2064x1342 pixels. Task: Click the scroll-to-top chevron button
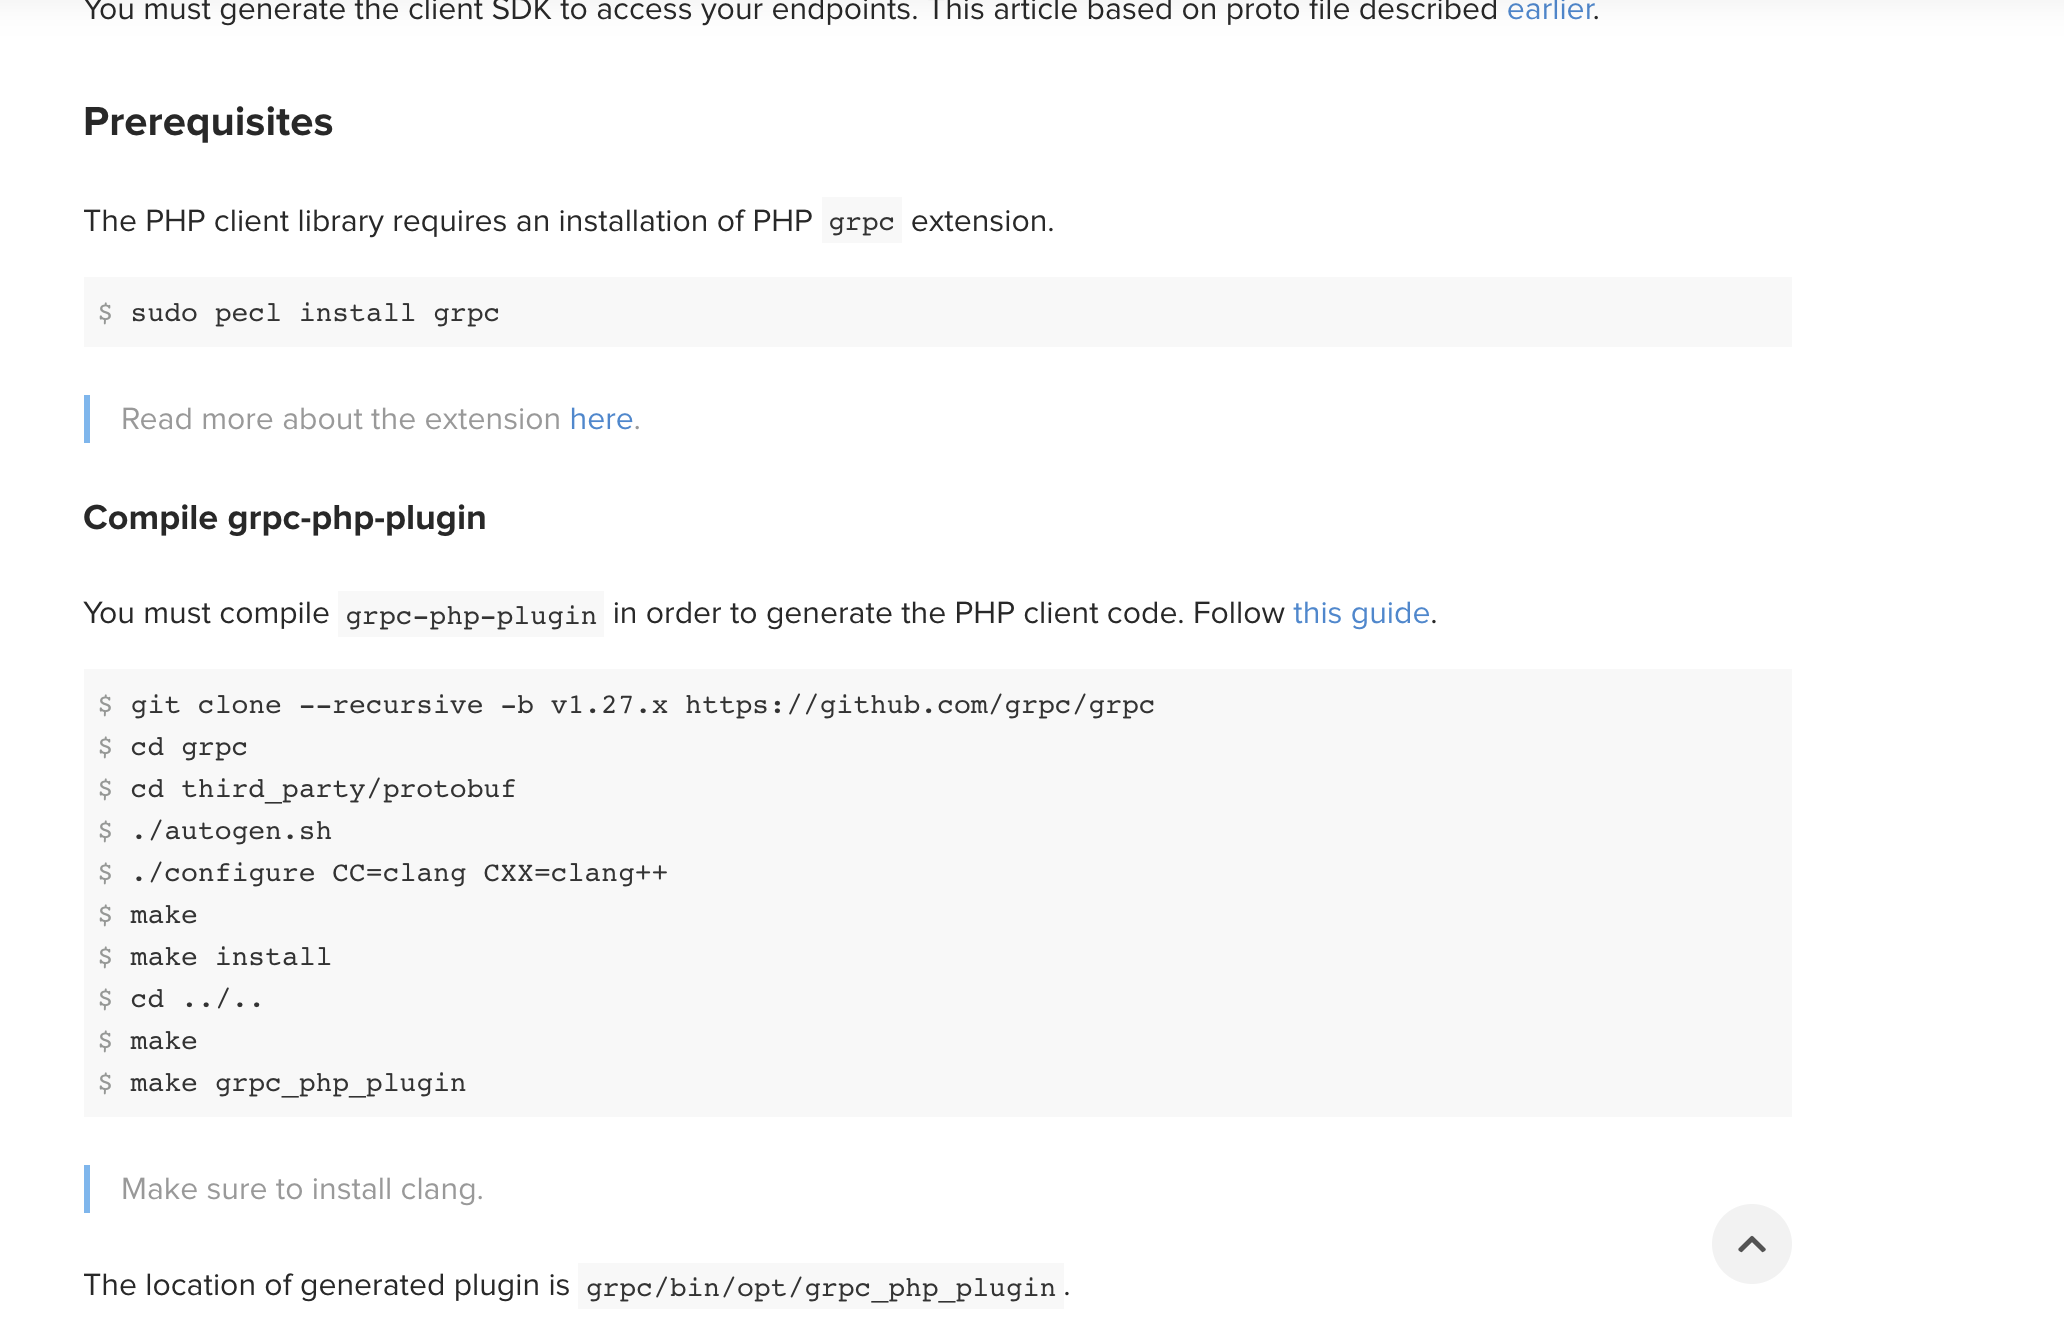coord(1751,1244)
